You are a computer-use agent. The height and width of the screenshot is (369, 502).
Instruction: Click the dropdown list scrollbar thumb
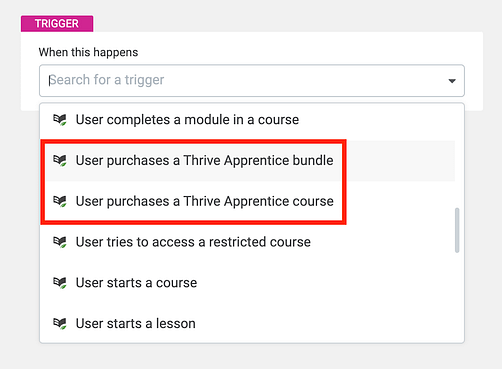457,230
